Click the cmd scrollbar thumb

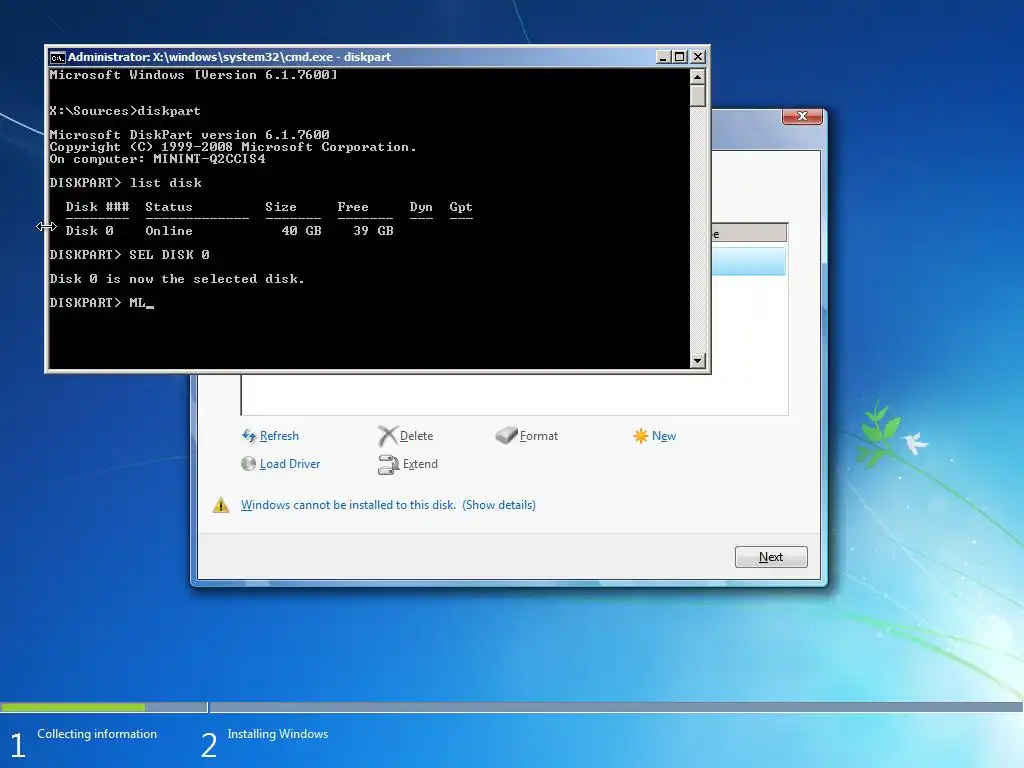[x=697, y=95]
